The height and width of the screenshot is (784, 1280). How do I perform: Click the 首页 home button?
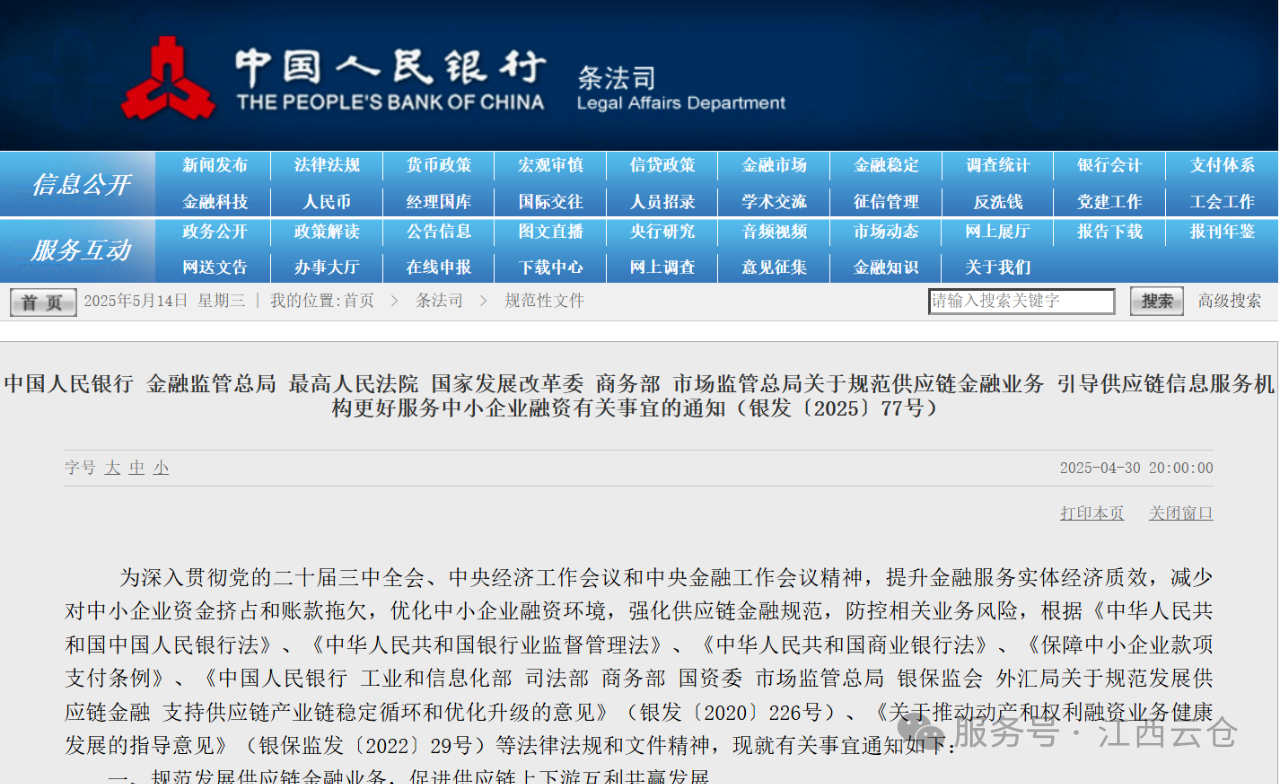[43, 302]
